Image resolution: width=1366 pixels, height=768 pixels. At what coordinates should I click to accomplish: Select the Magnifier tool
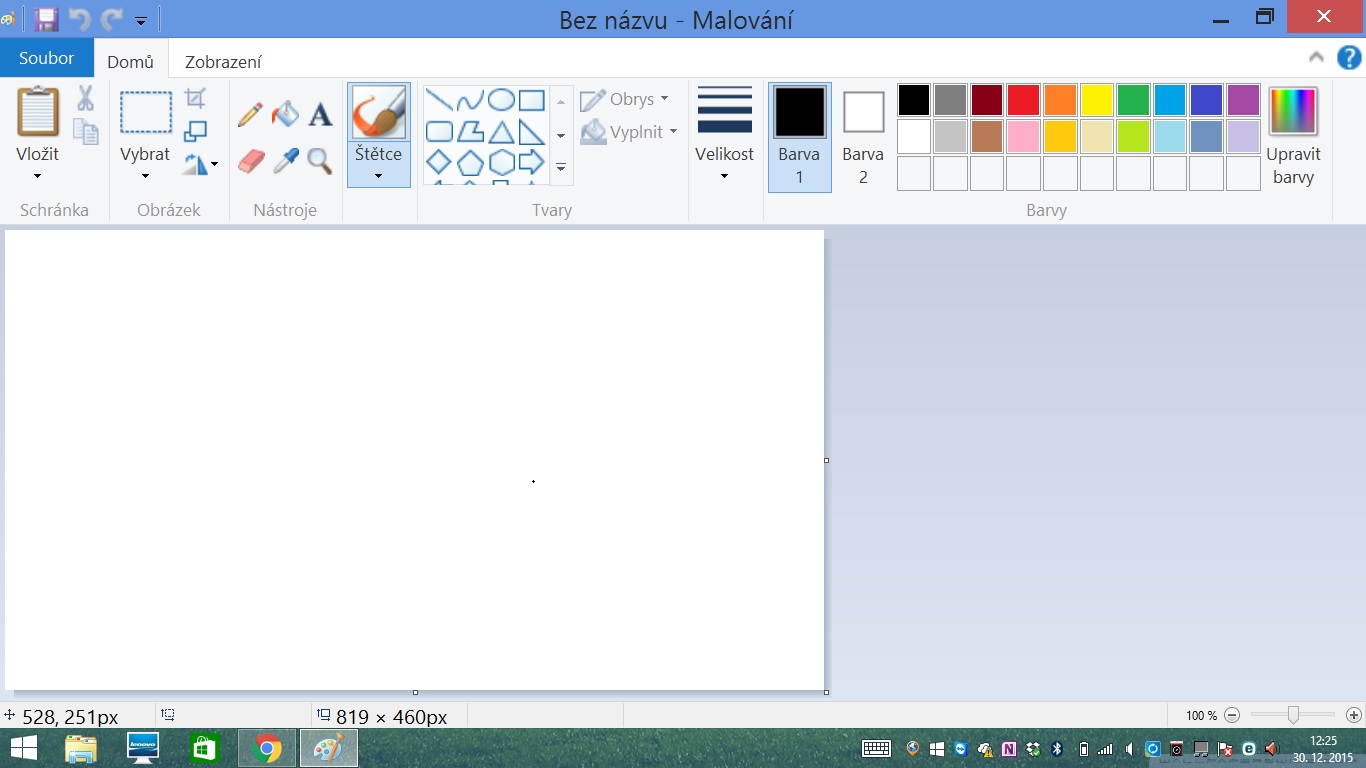pyautogui.click(x=320, y=161)
